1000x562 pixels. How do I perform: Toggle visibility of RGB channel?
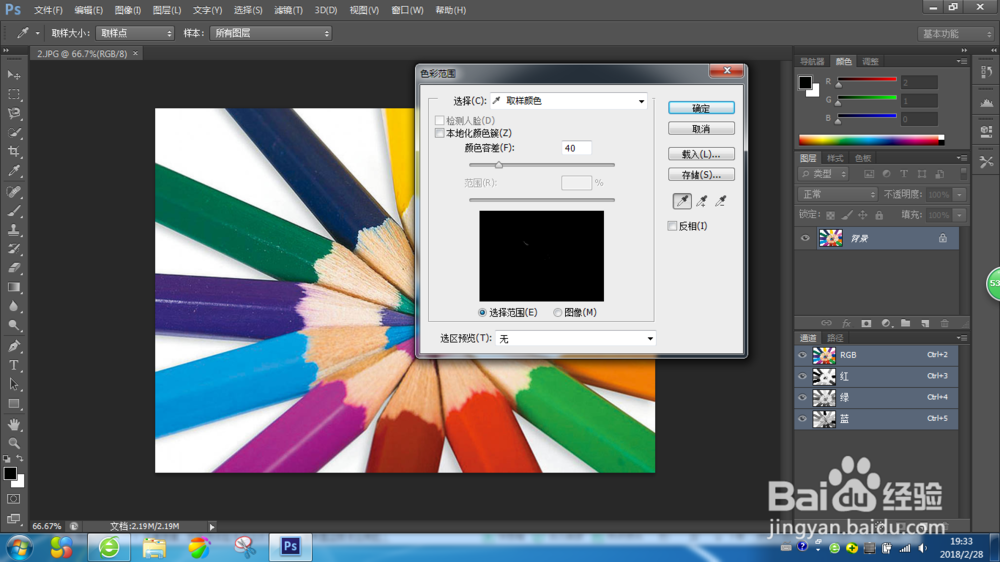tap(802, 355)
